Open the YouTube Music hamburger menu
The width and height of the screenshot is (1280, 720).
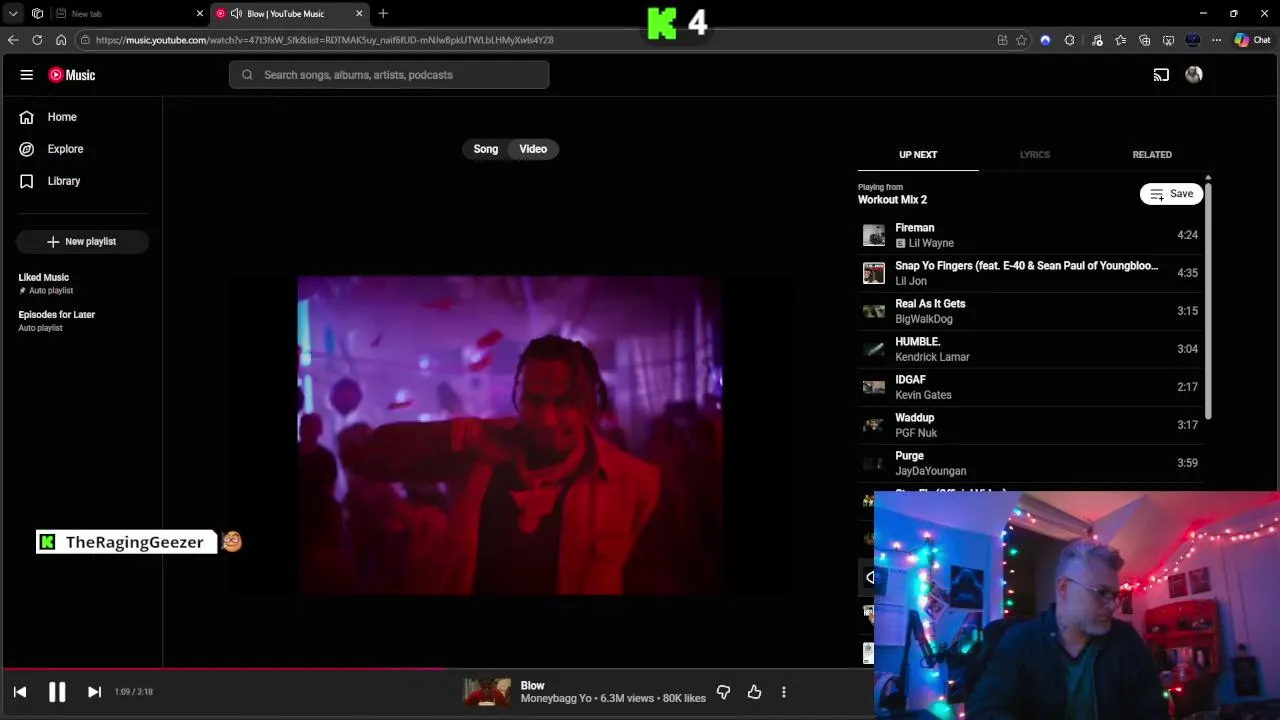(27, 75)
